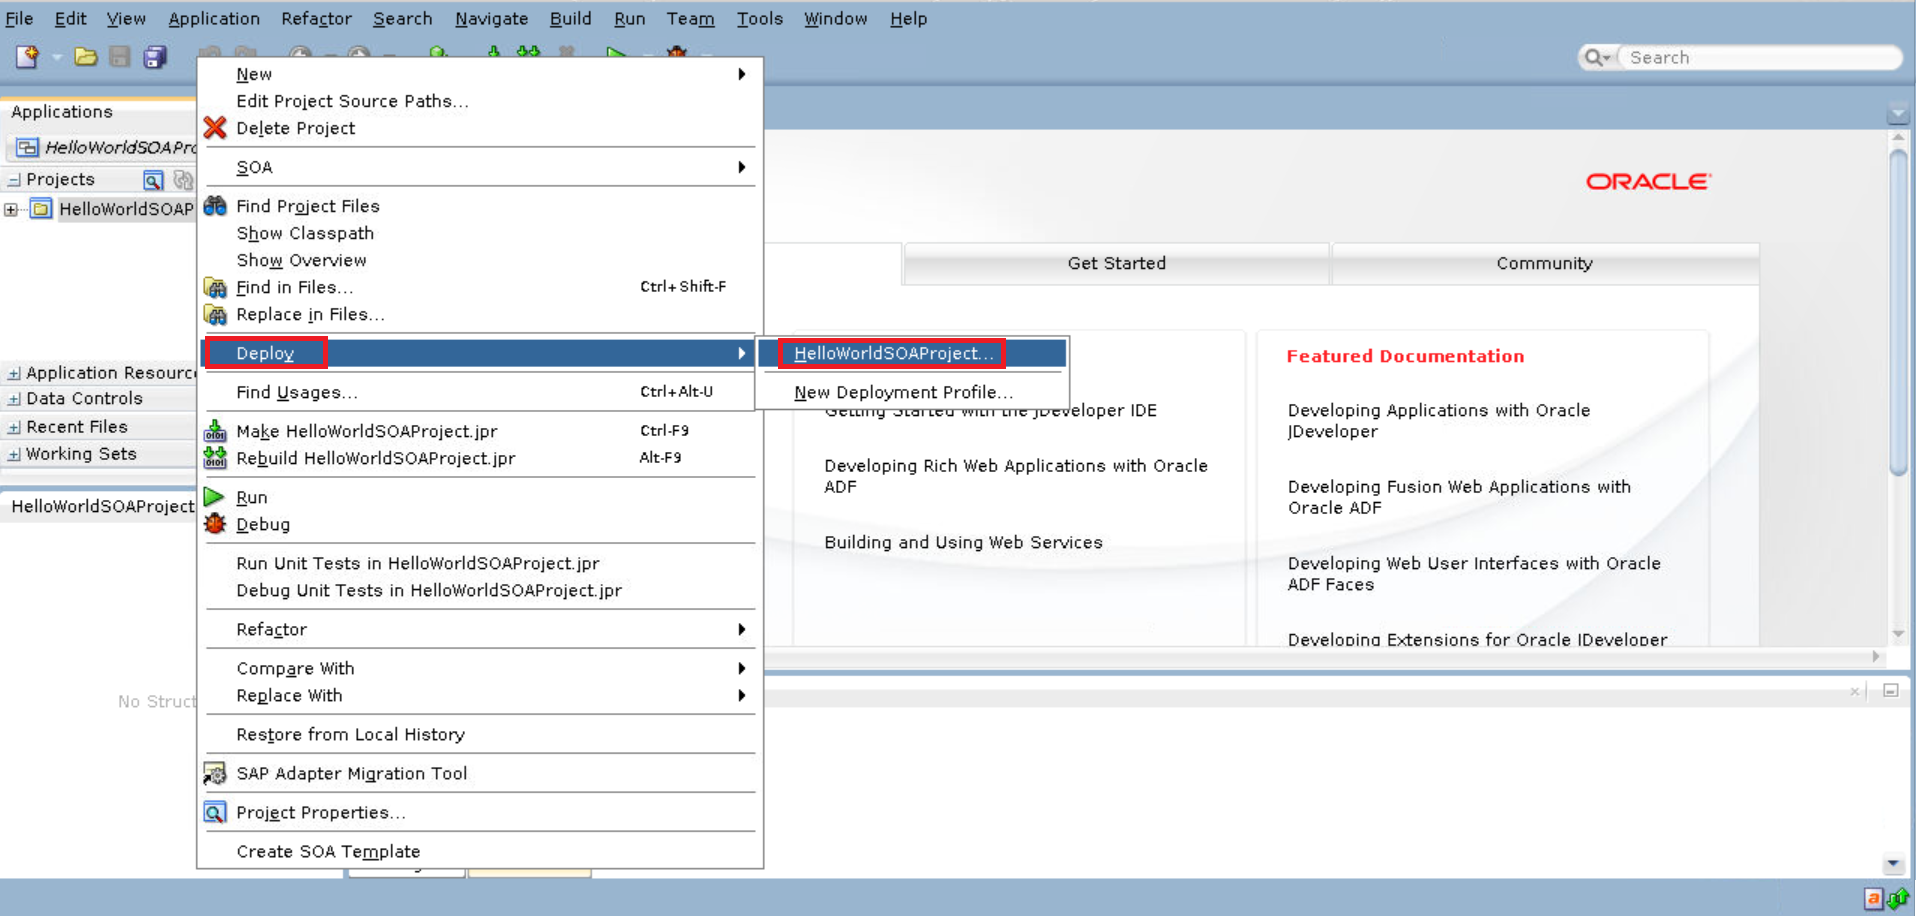The image size is (1919, 916).
Task: Click the log panel scroll-down arrow button
Action: (x=1893, y=864)
